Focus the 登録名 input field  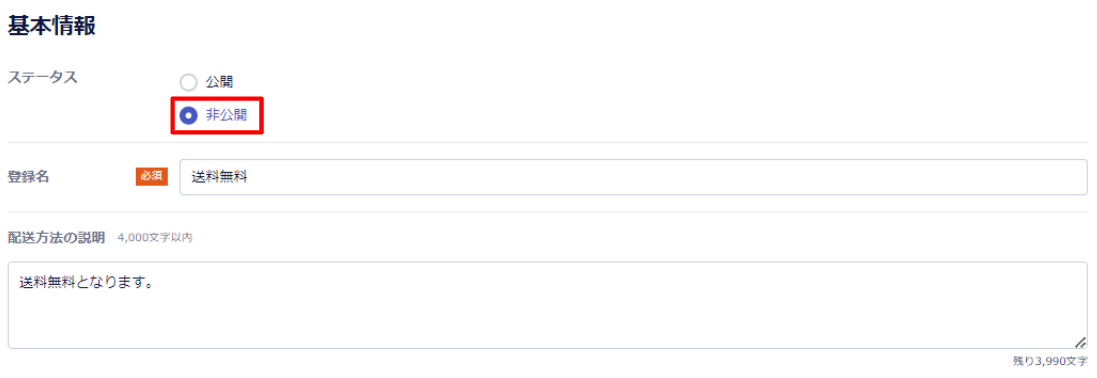(x=634, y=177)
